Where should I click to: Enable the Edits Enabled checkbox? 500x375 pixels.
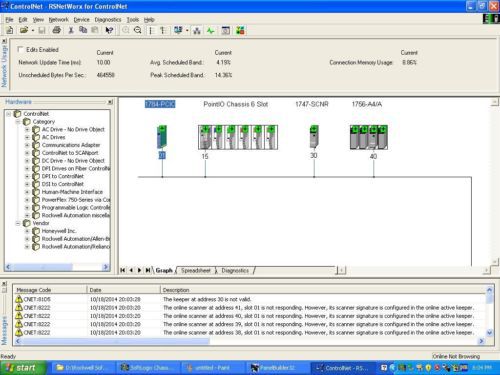(20, 49)
